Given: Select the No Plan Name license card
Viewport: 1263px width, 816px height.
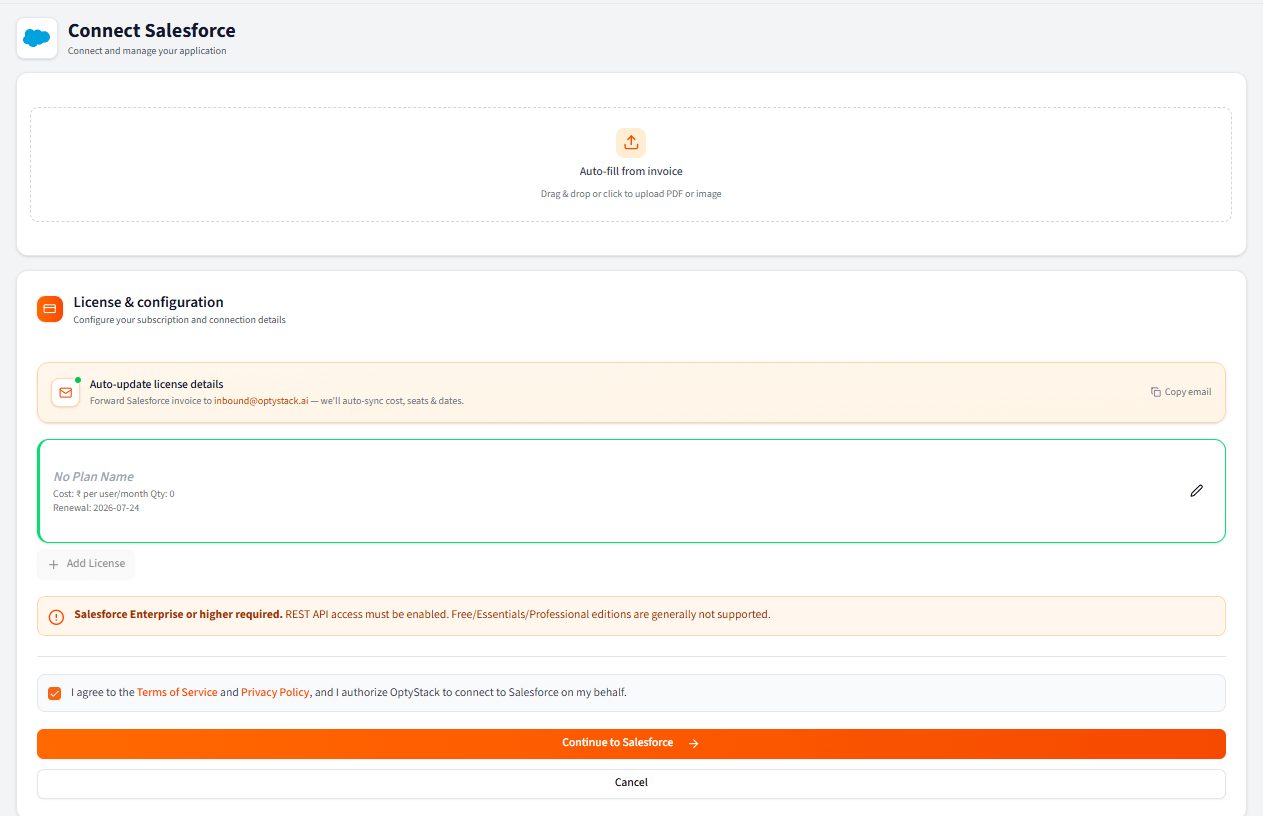Looking at the screenshot, I should 631,491.
